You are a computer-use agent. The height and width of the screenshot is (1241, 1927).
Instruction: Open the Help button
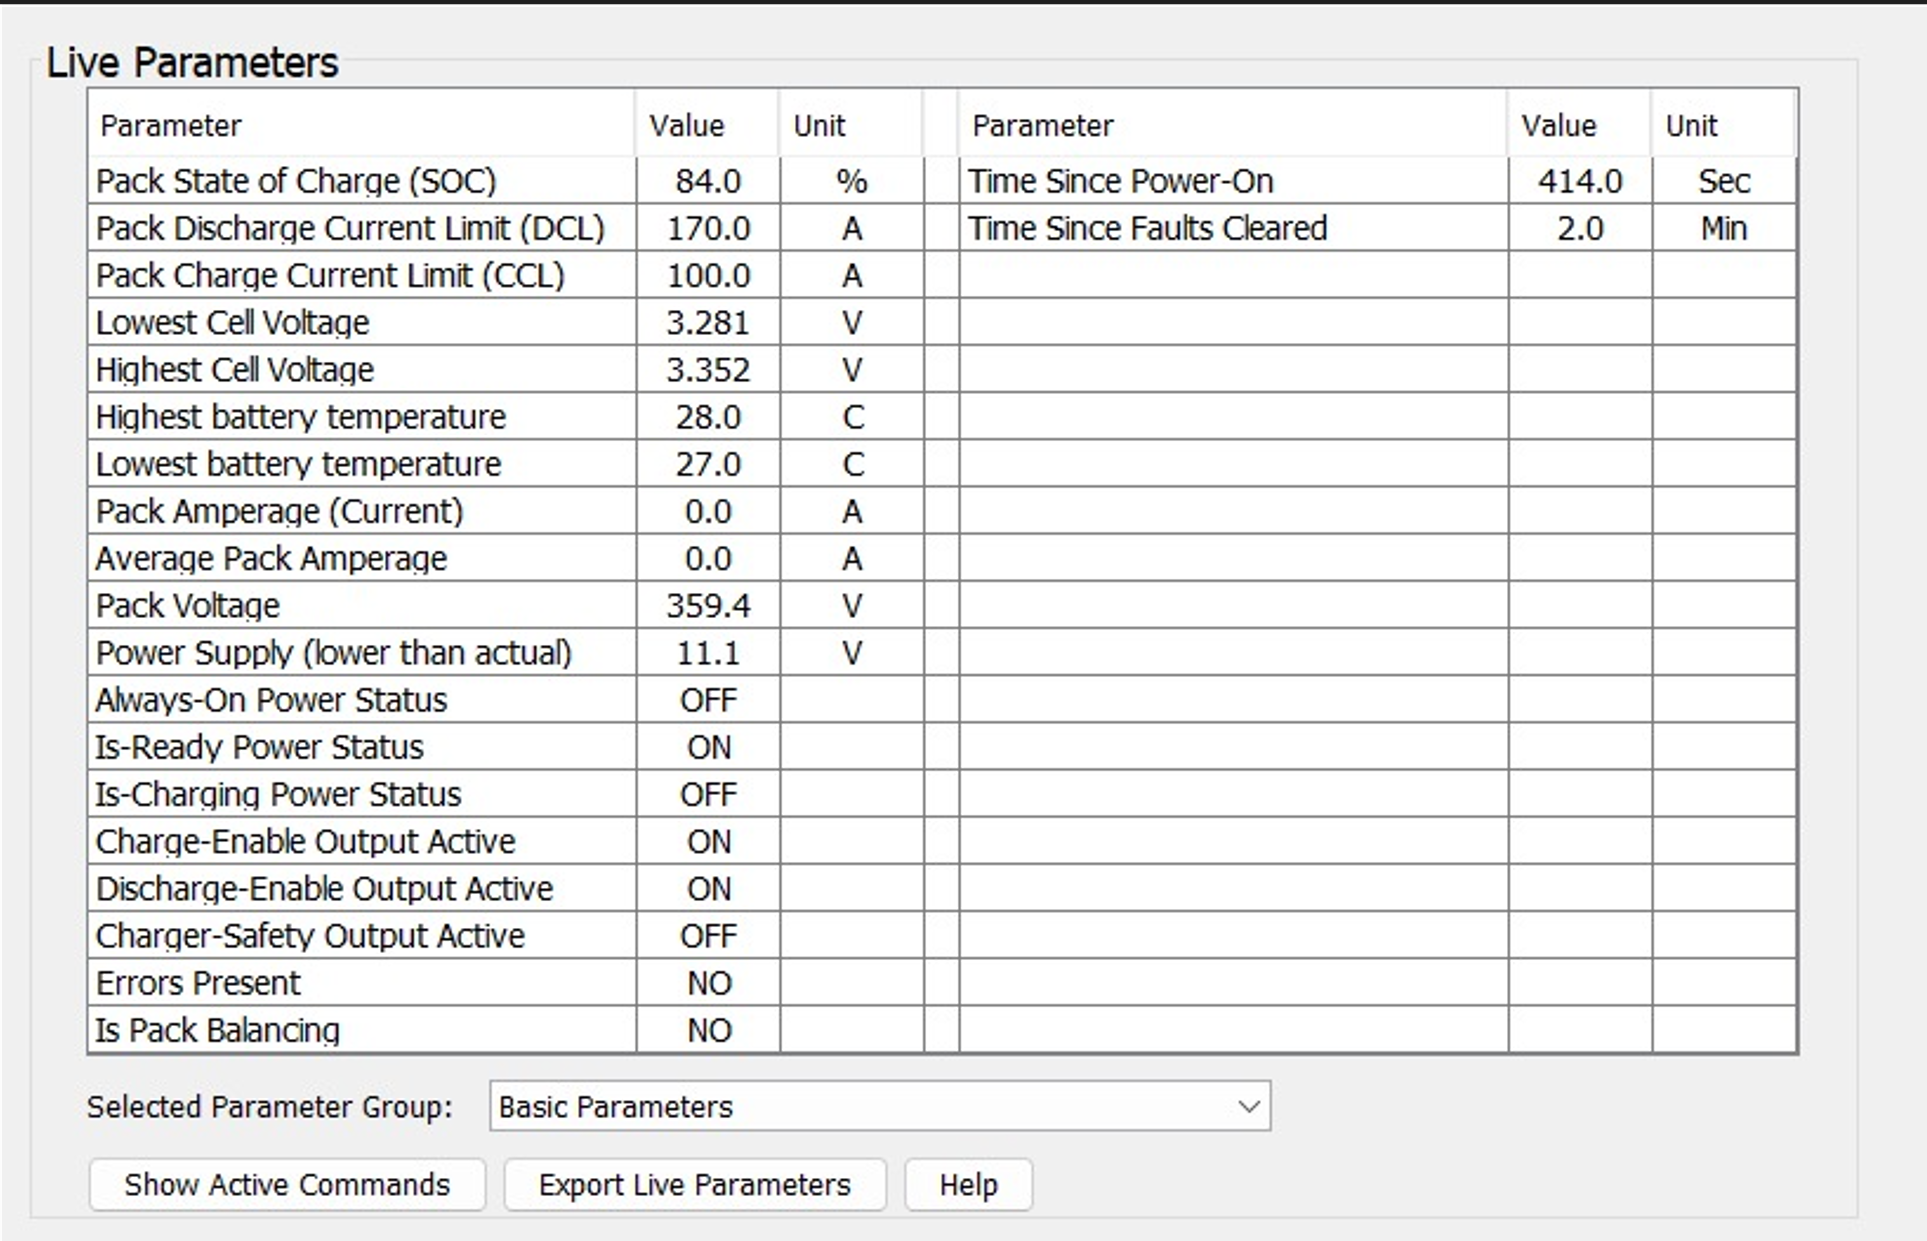pyautogui.click(x=967, y=1184)
